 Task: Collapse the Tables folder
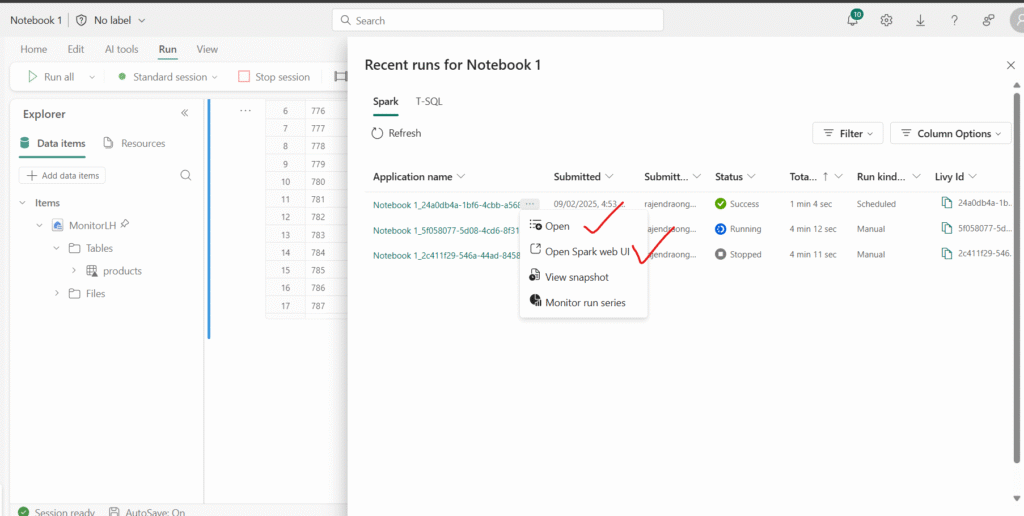coord(57,248)
